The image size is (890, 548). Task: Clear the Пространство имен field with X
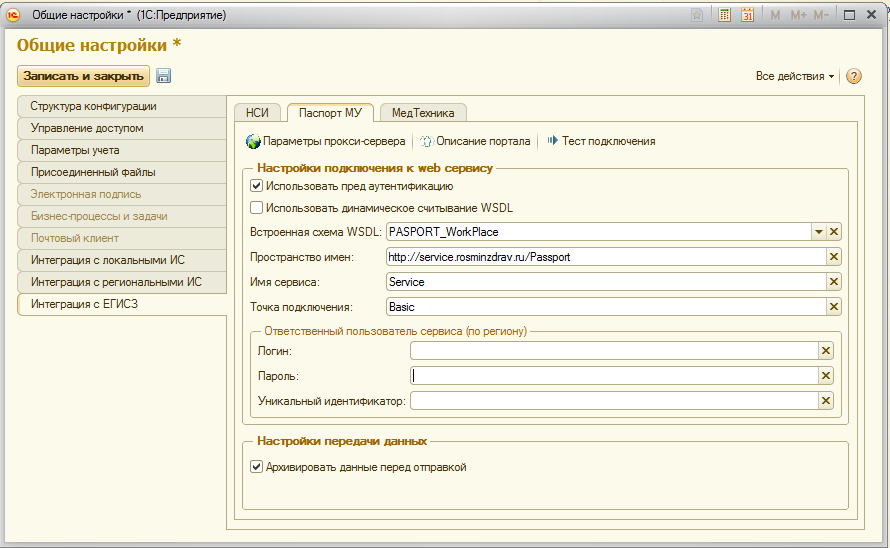834,257
